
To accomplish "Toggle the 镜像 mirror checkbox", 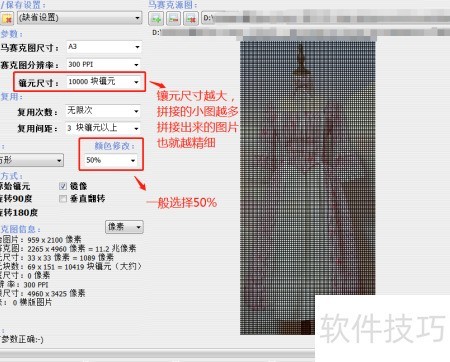I will [63, 186].
